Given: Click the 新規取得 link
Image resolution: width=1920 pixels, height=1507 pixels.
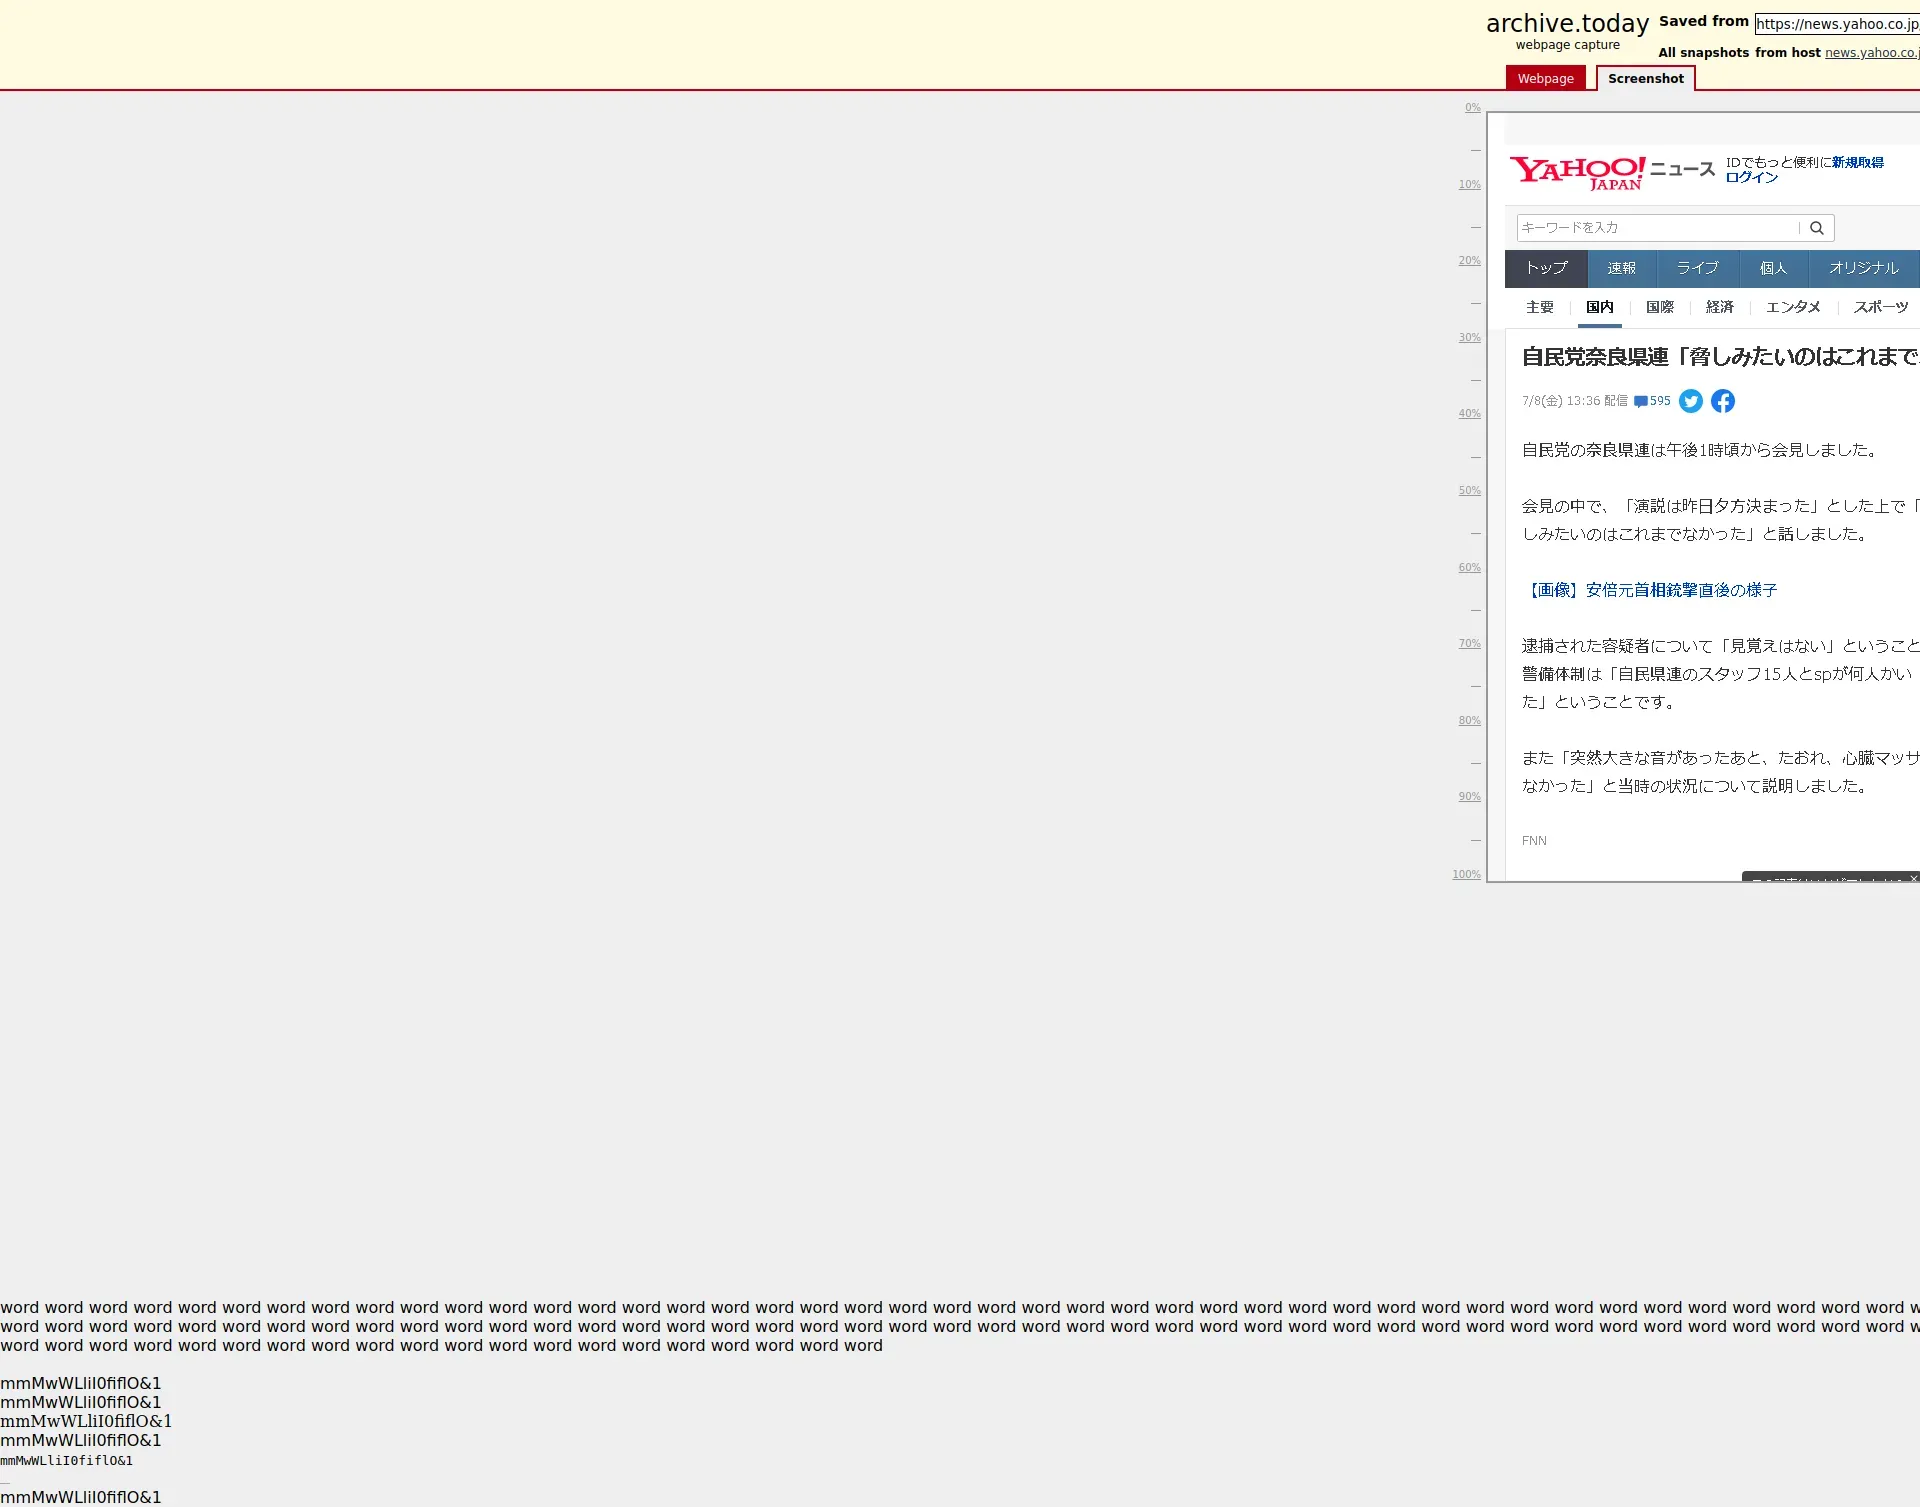Looking at the screenshot, I should click(x=1857, y=162).
